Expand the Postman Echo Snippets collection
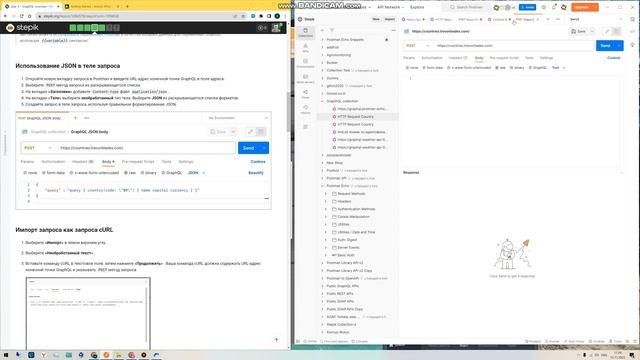This screenshot has width=640, height=360. click(x=322, y=40)
